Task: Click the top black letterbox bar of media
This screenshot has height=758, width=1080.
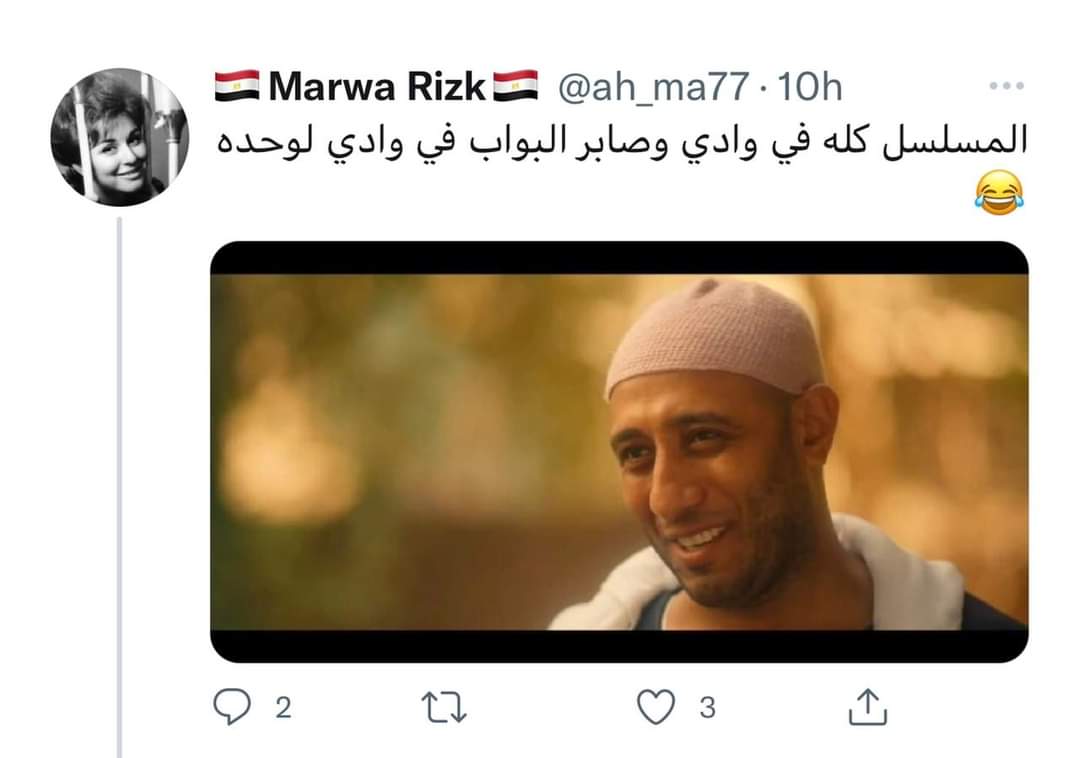Action: 619,258
